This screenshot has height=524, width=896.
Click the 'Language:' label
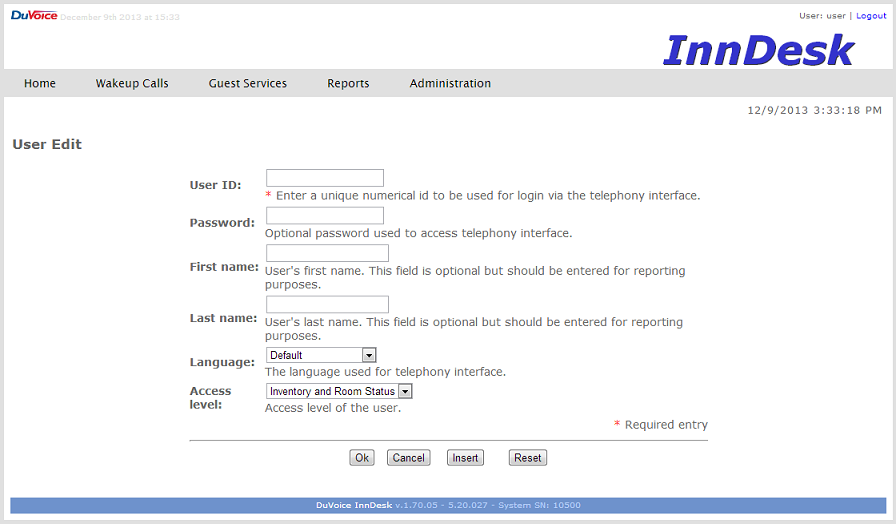point(222,362)
